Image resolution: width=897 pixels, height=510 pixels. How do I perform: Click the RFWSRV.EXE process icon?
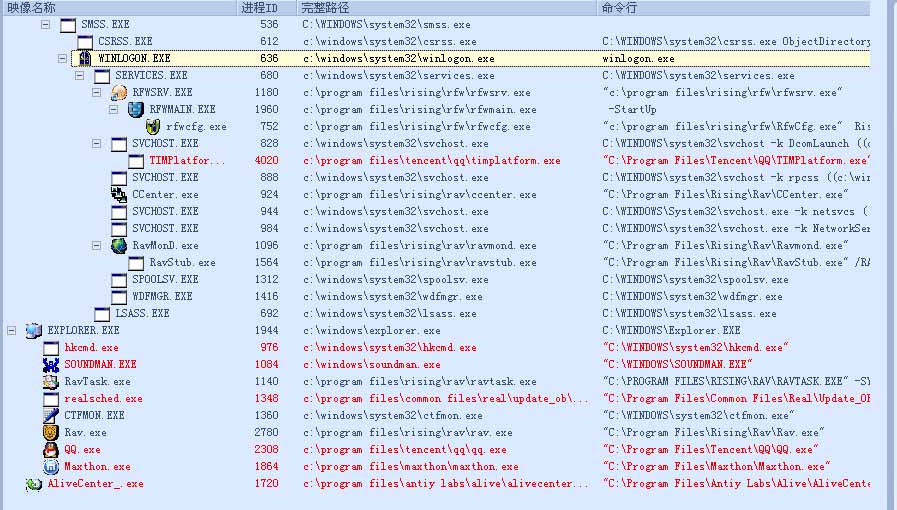point(119,92)
